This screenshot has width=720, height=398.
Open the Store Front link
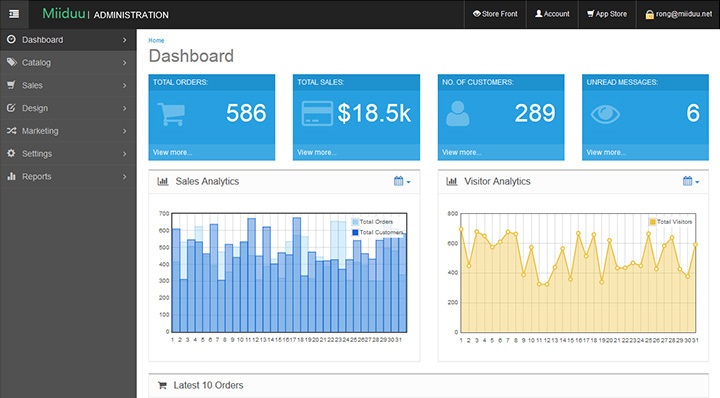(495, 14)
